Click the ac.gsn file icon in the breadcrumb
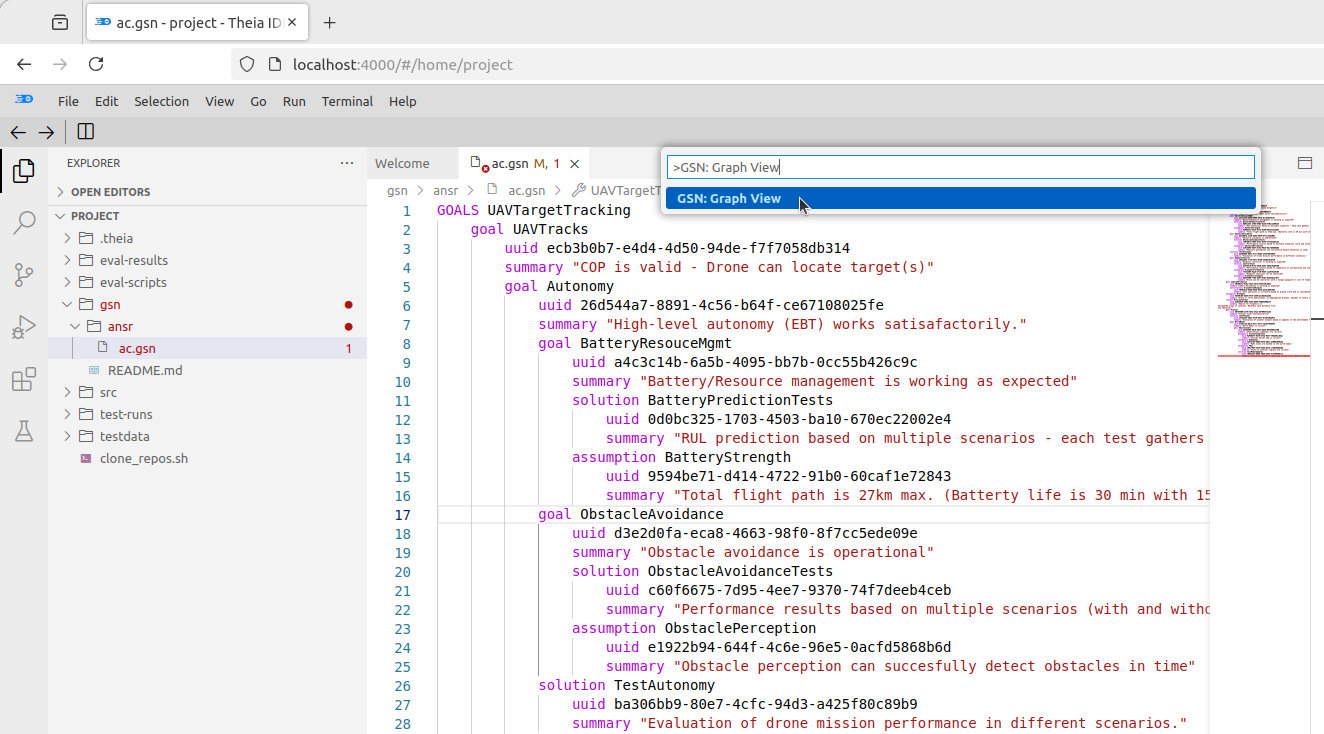 492,190
